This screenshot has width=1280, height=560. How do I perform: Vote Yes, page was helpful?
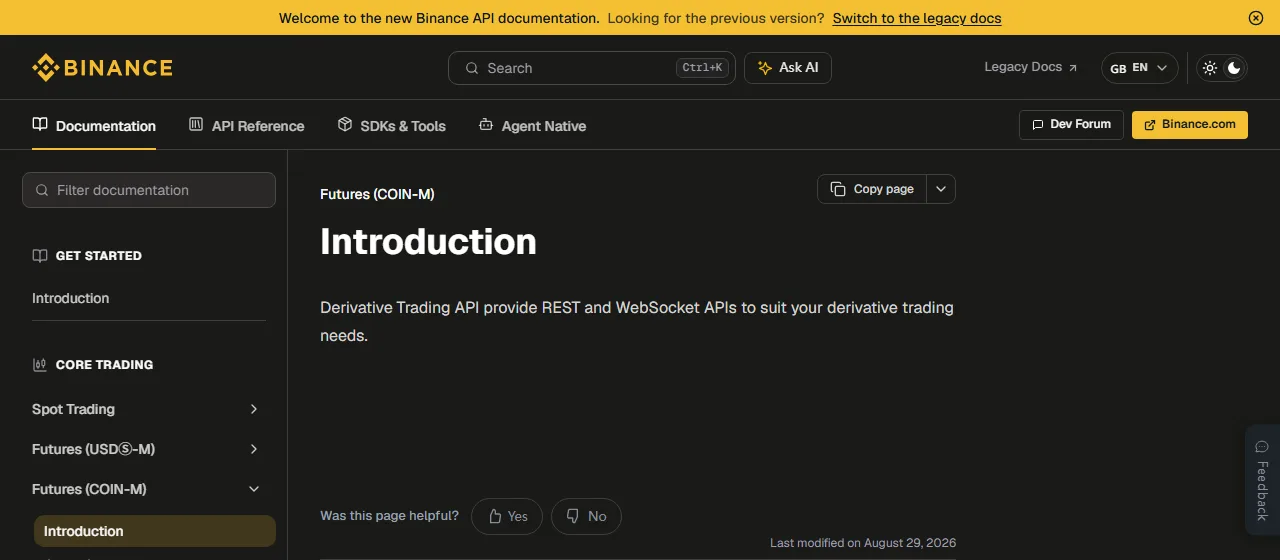(507, 516)
